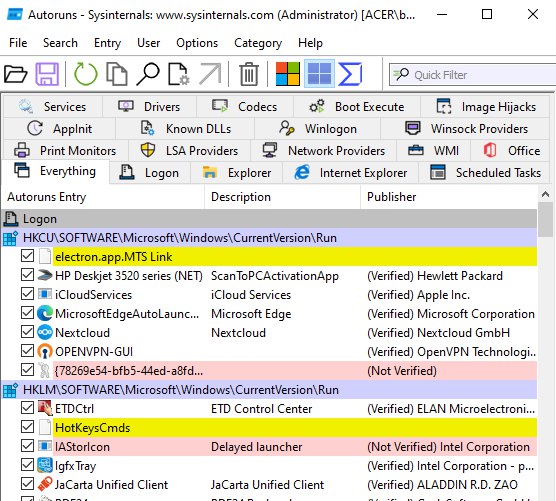Click the IAStorIcon entry icon
556x501 pixels.
coord(45,446)
